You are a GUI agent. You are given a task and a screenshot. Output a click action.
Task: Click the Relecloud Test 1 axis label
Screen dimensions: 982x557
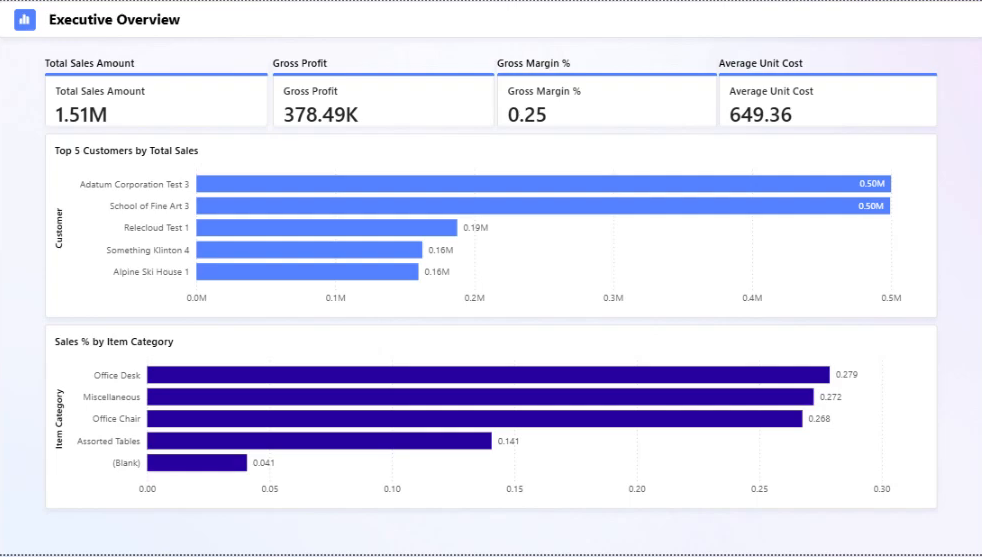pyautogui.click(x=157, y=227)
